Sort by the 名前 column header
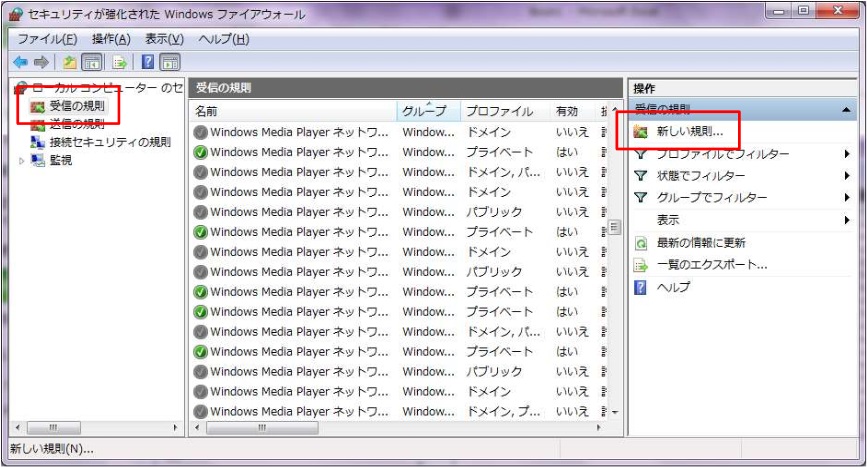867x467 pixels. [294, 111]
